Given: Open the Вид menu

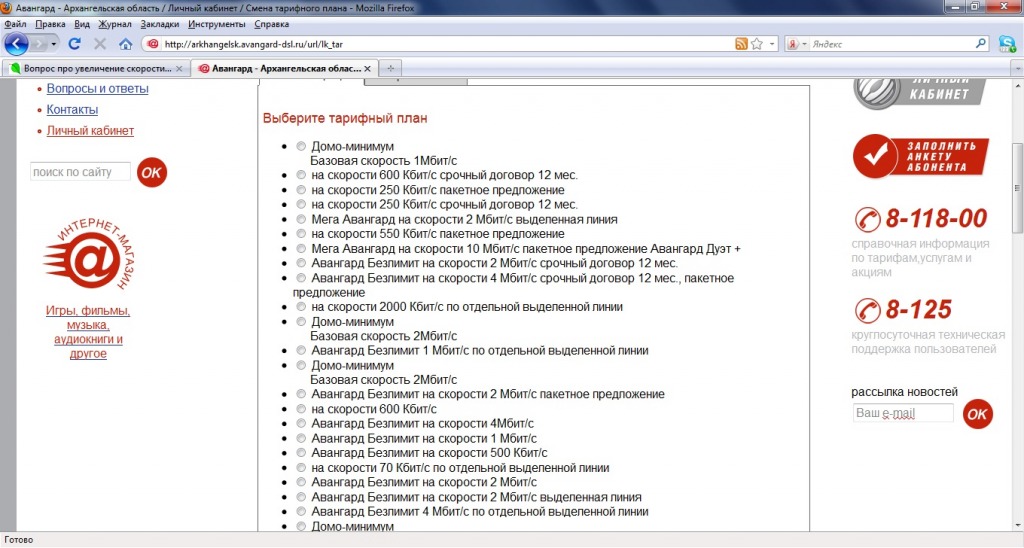Looking at the screenshot, I should pos(82,24).
